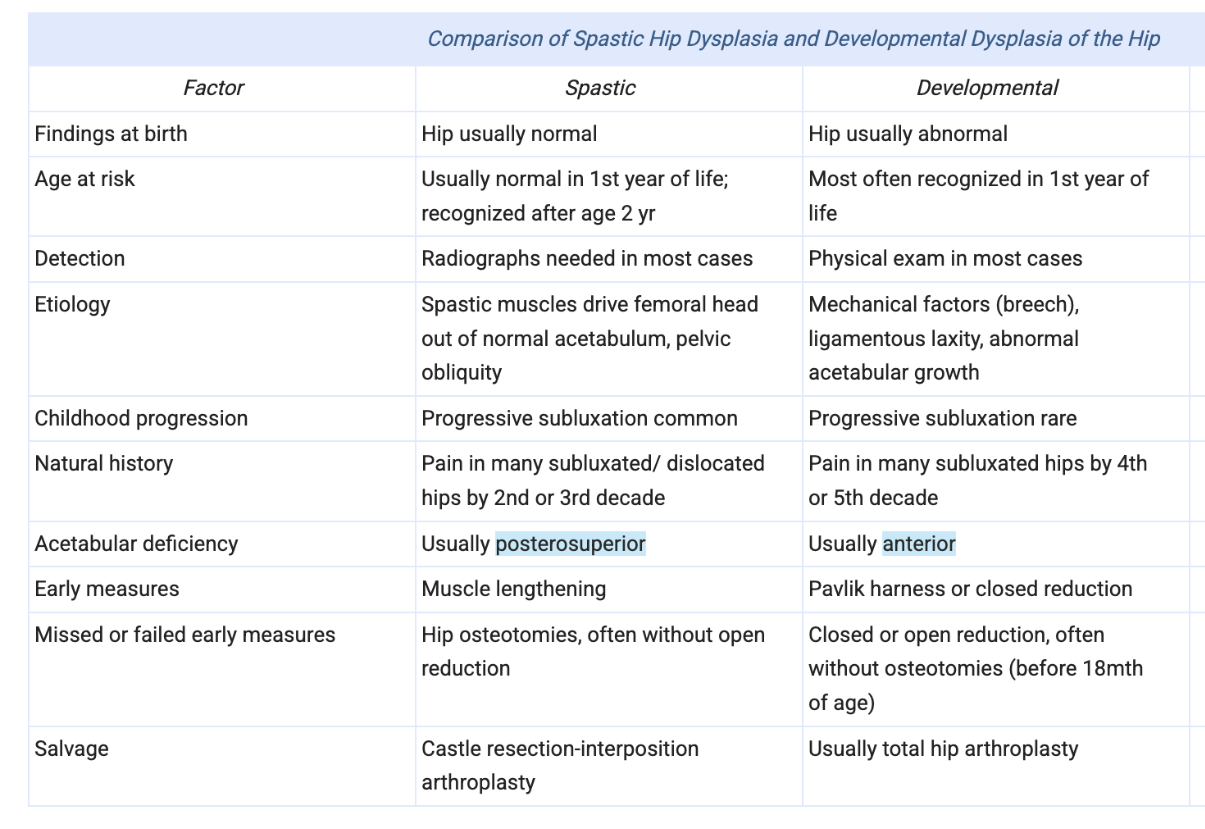This screenshot has height=829, width=1205.
Task: Click the Age at risk row label
Action: (85, 179)
